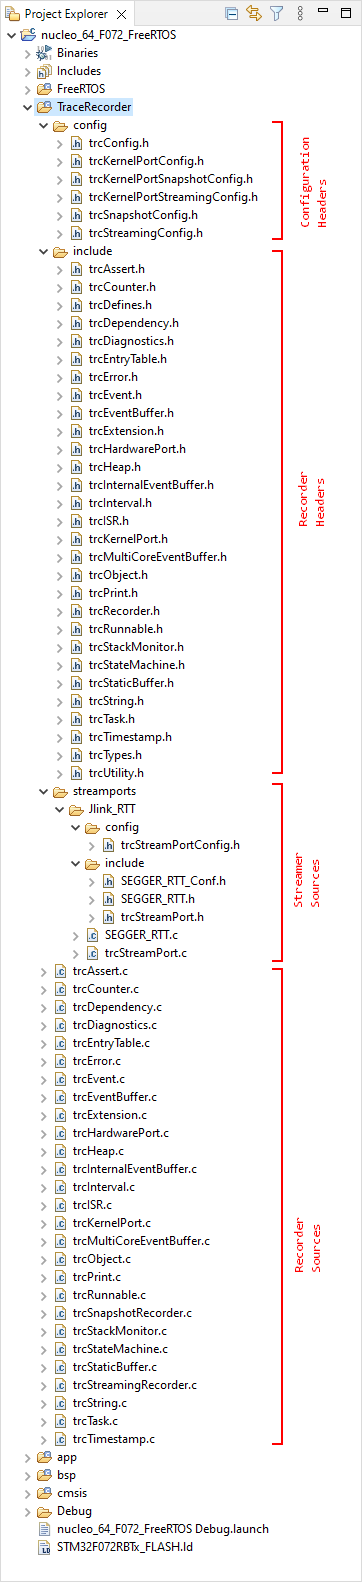Viewport: 362px width, 1582px height.
Task: Click the STM32F072RBTx_FLASH.ld linker file icon
Action: tap(44, 1547)
